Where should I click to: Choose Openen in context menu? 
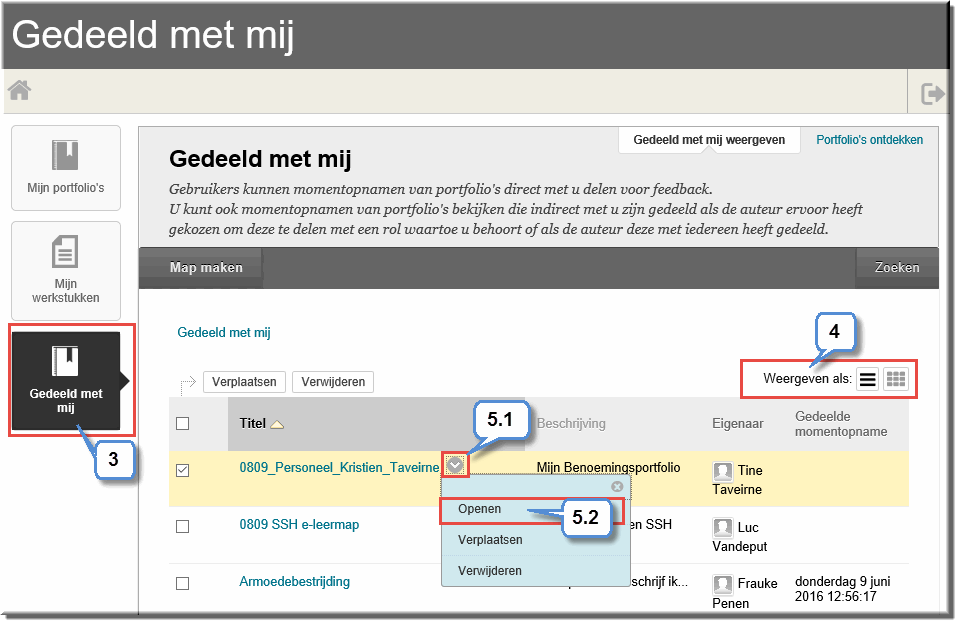[480, 509]
